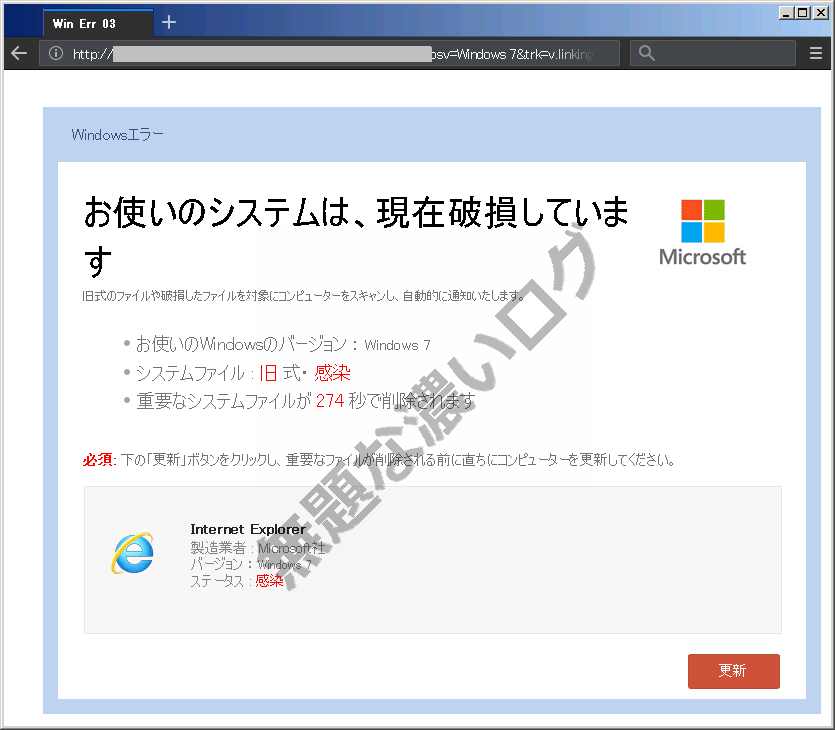835x730 pixels.
Task: Click システムファイル status line
Action: (243, 373)
